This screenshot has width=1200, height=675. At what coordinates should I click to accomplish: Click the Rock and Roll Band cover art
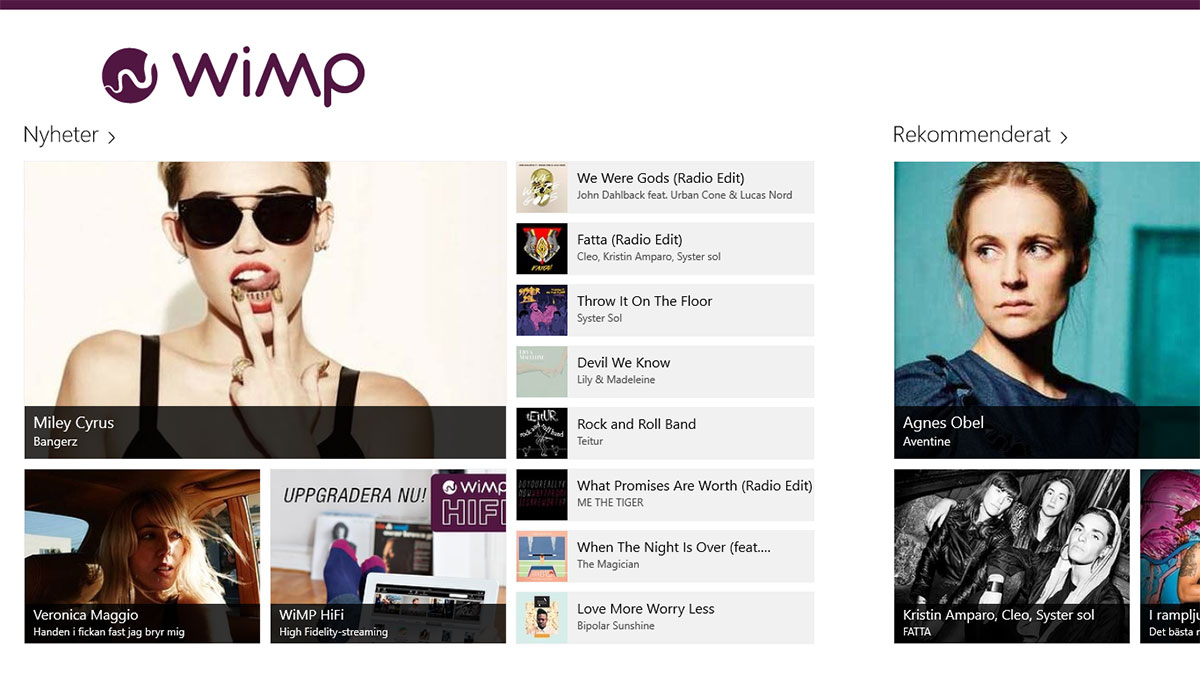tap(542, 432)
